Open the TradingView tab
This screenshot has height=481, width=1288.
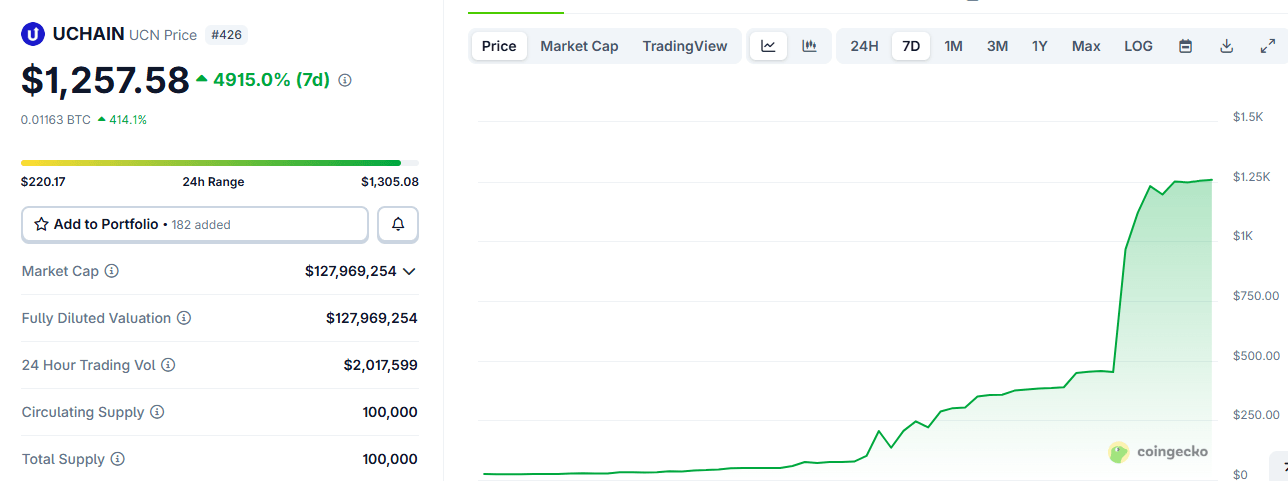coord(685,46)
